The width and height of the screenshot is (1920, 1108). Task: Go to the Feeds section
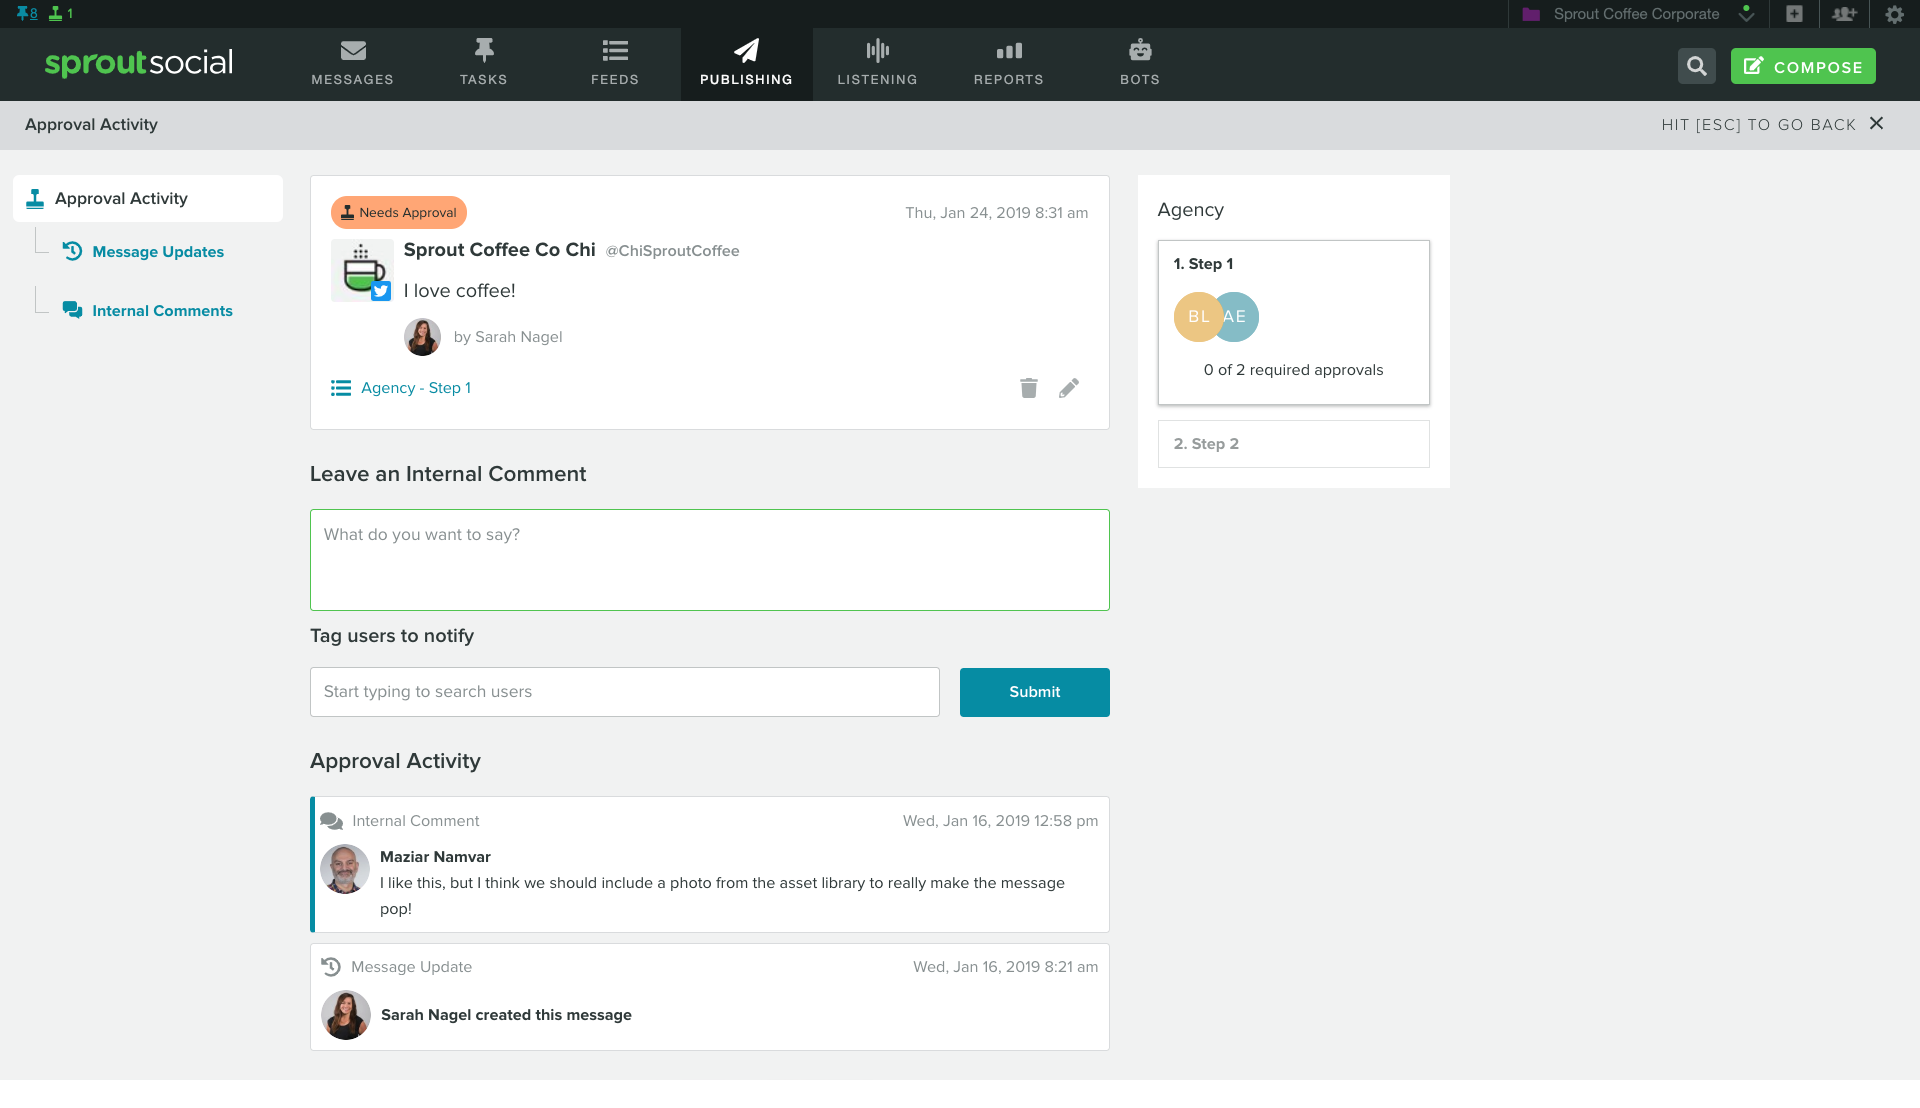coord(615,64)
